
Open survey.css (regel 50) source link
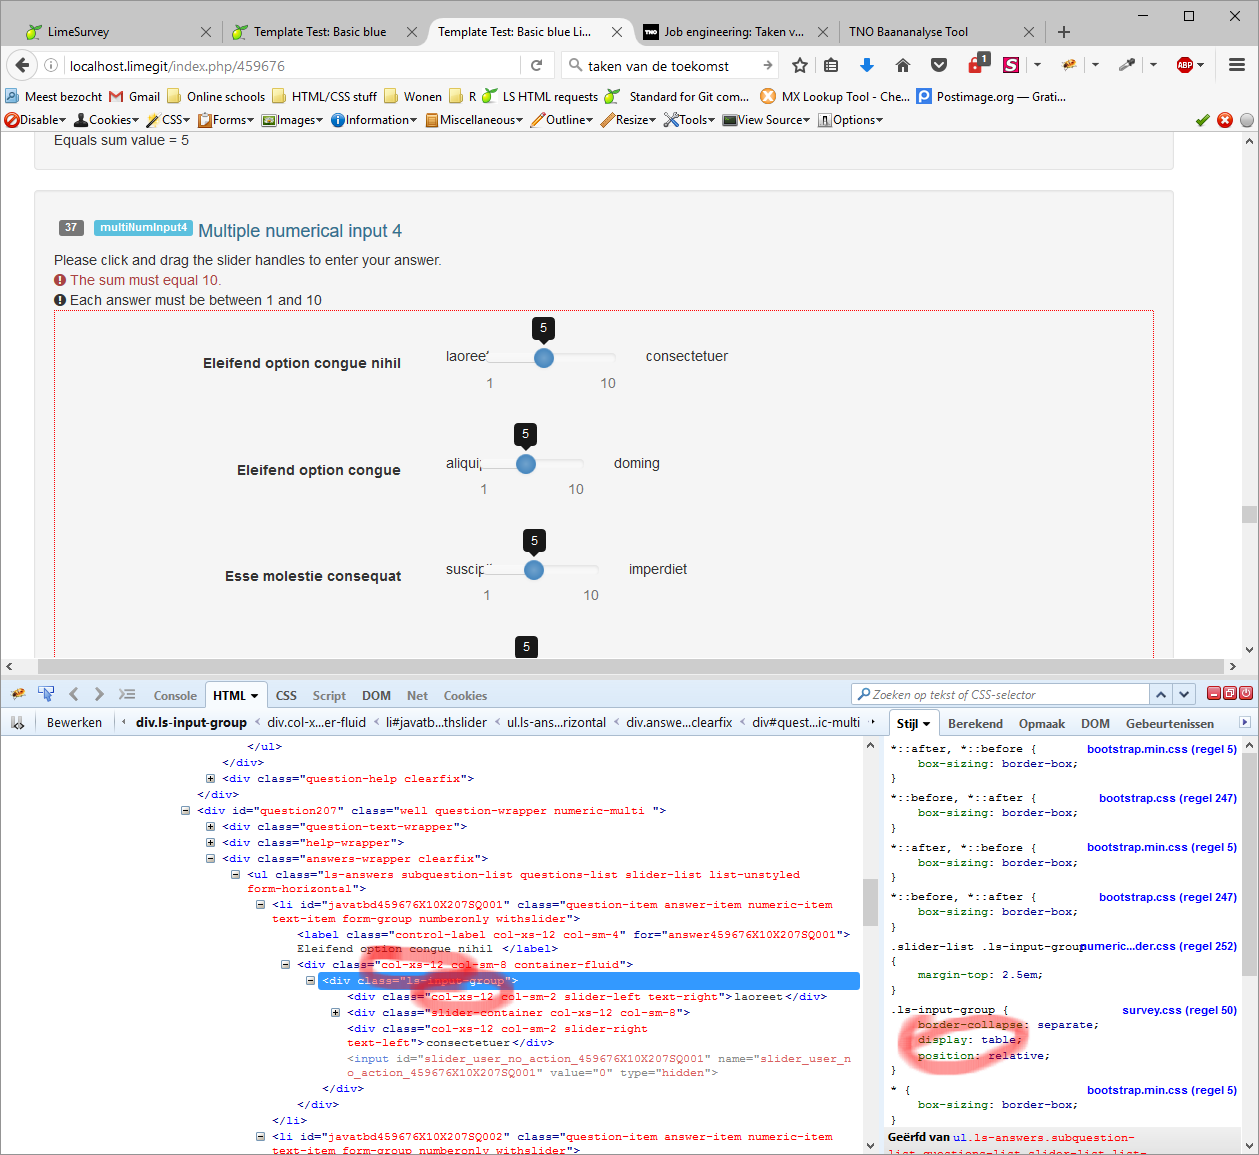(x=1179, y=1010)
